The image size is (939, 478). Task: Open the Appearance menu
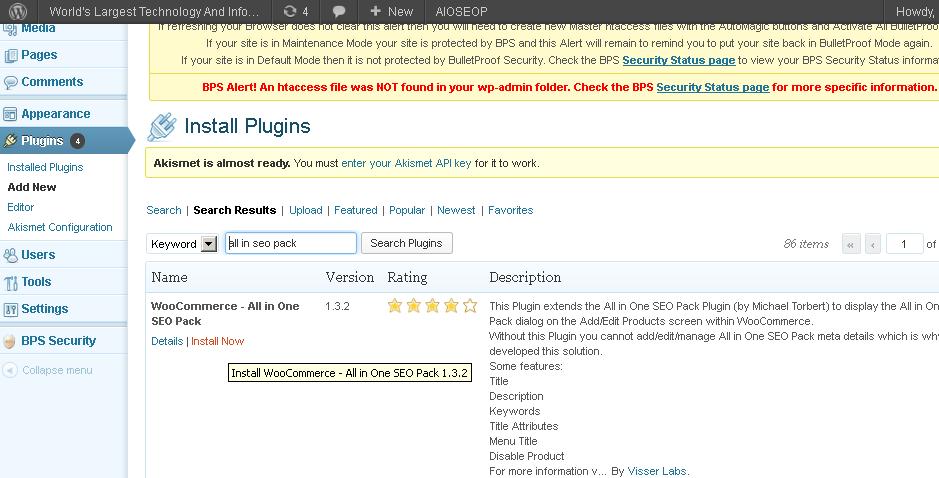(56, 114)
